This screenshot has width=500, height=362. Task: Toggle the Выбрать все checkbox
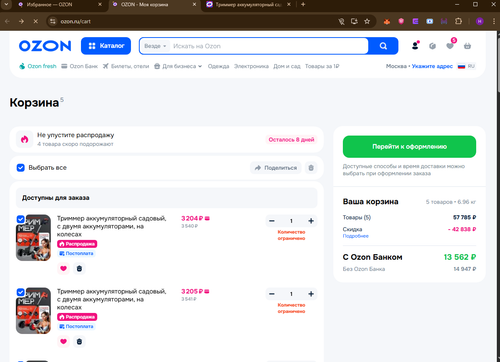pos(21,168)
